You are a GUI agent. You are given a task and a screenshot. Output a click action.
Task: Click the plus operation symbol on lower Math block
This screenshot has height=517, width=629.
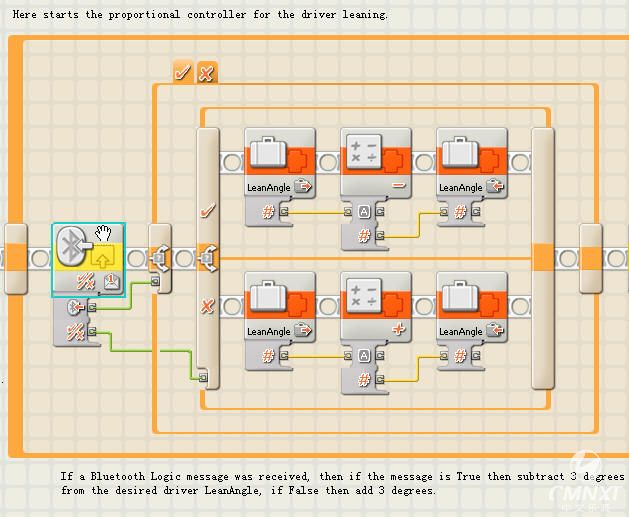(399, 329)
